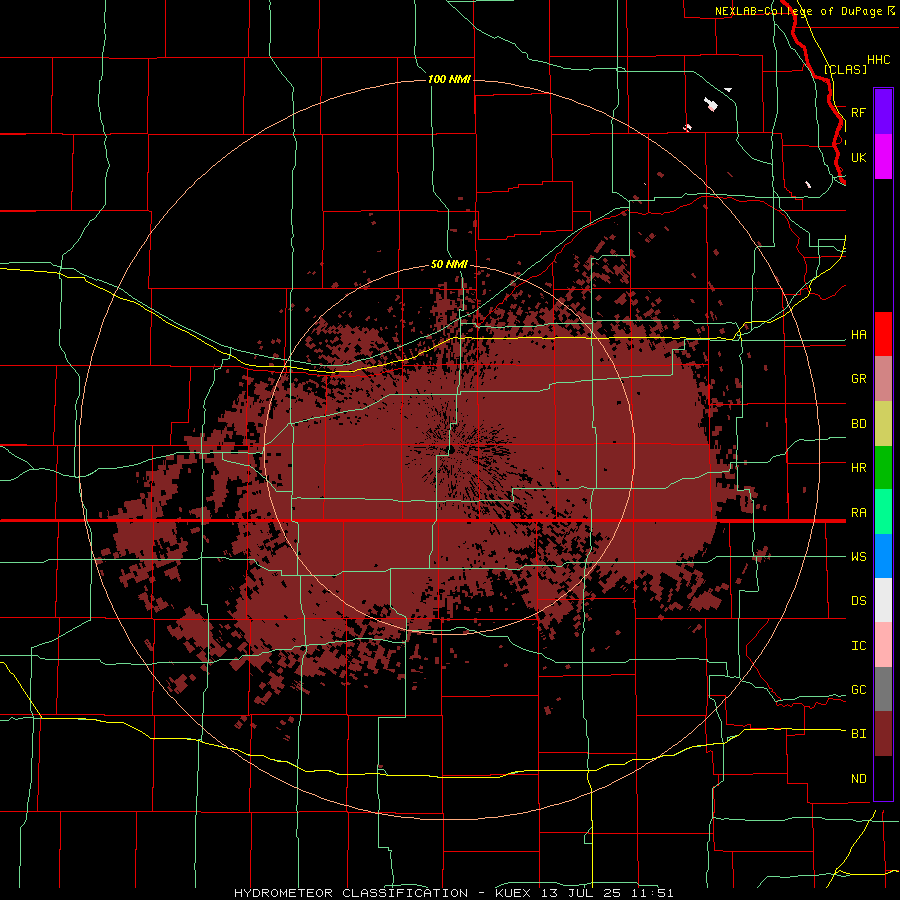Viewport: 900px width, 900px height.
Task: Click the HR legend label
Action: tap(858, 468)
